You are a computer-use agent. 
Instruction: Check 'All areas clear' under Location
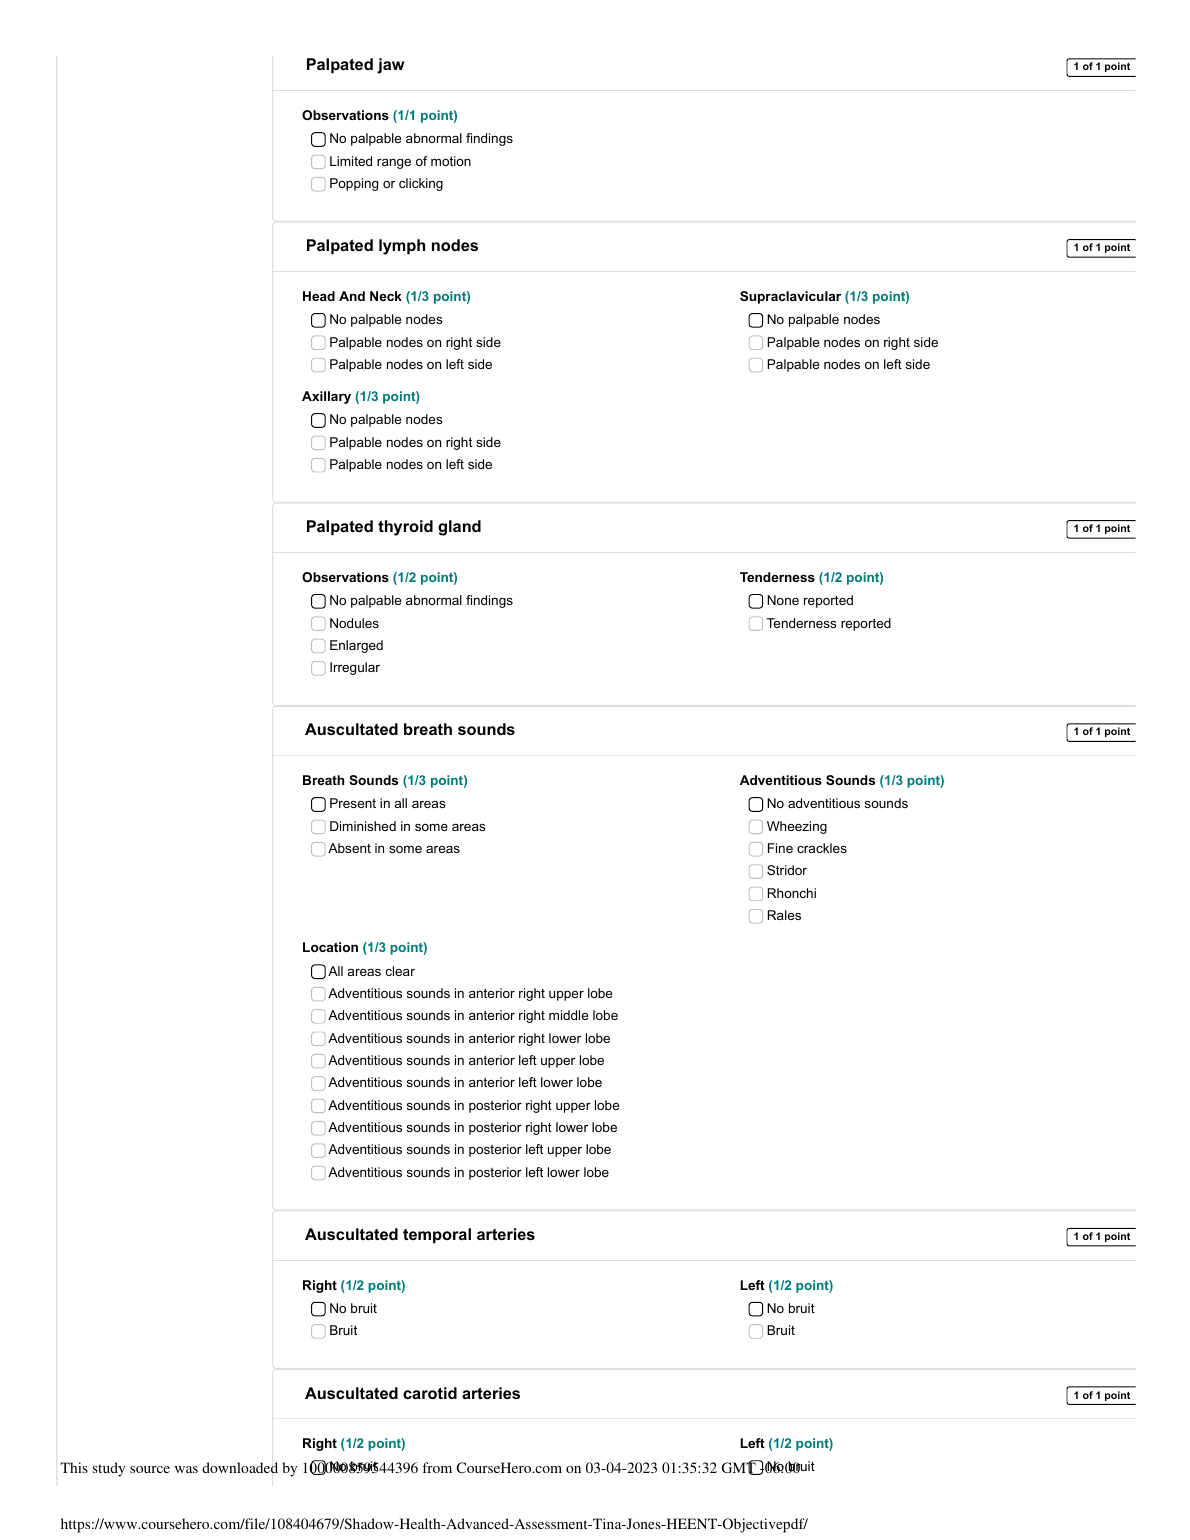pyautogui.click(x=318, y=972)
